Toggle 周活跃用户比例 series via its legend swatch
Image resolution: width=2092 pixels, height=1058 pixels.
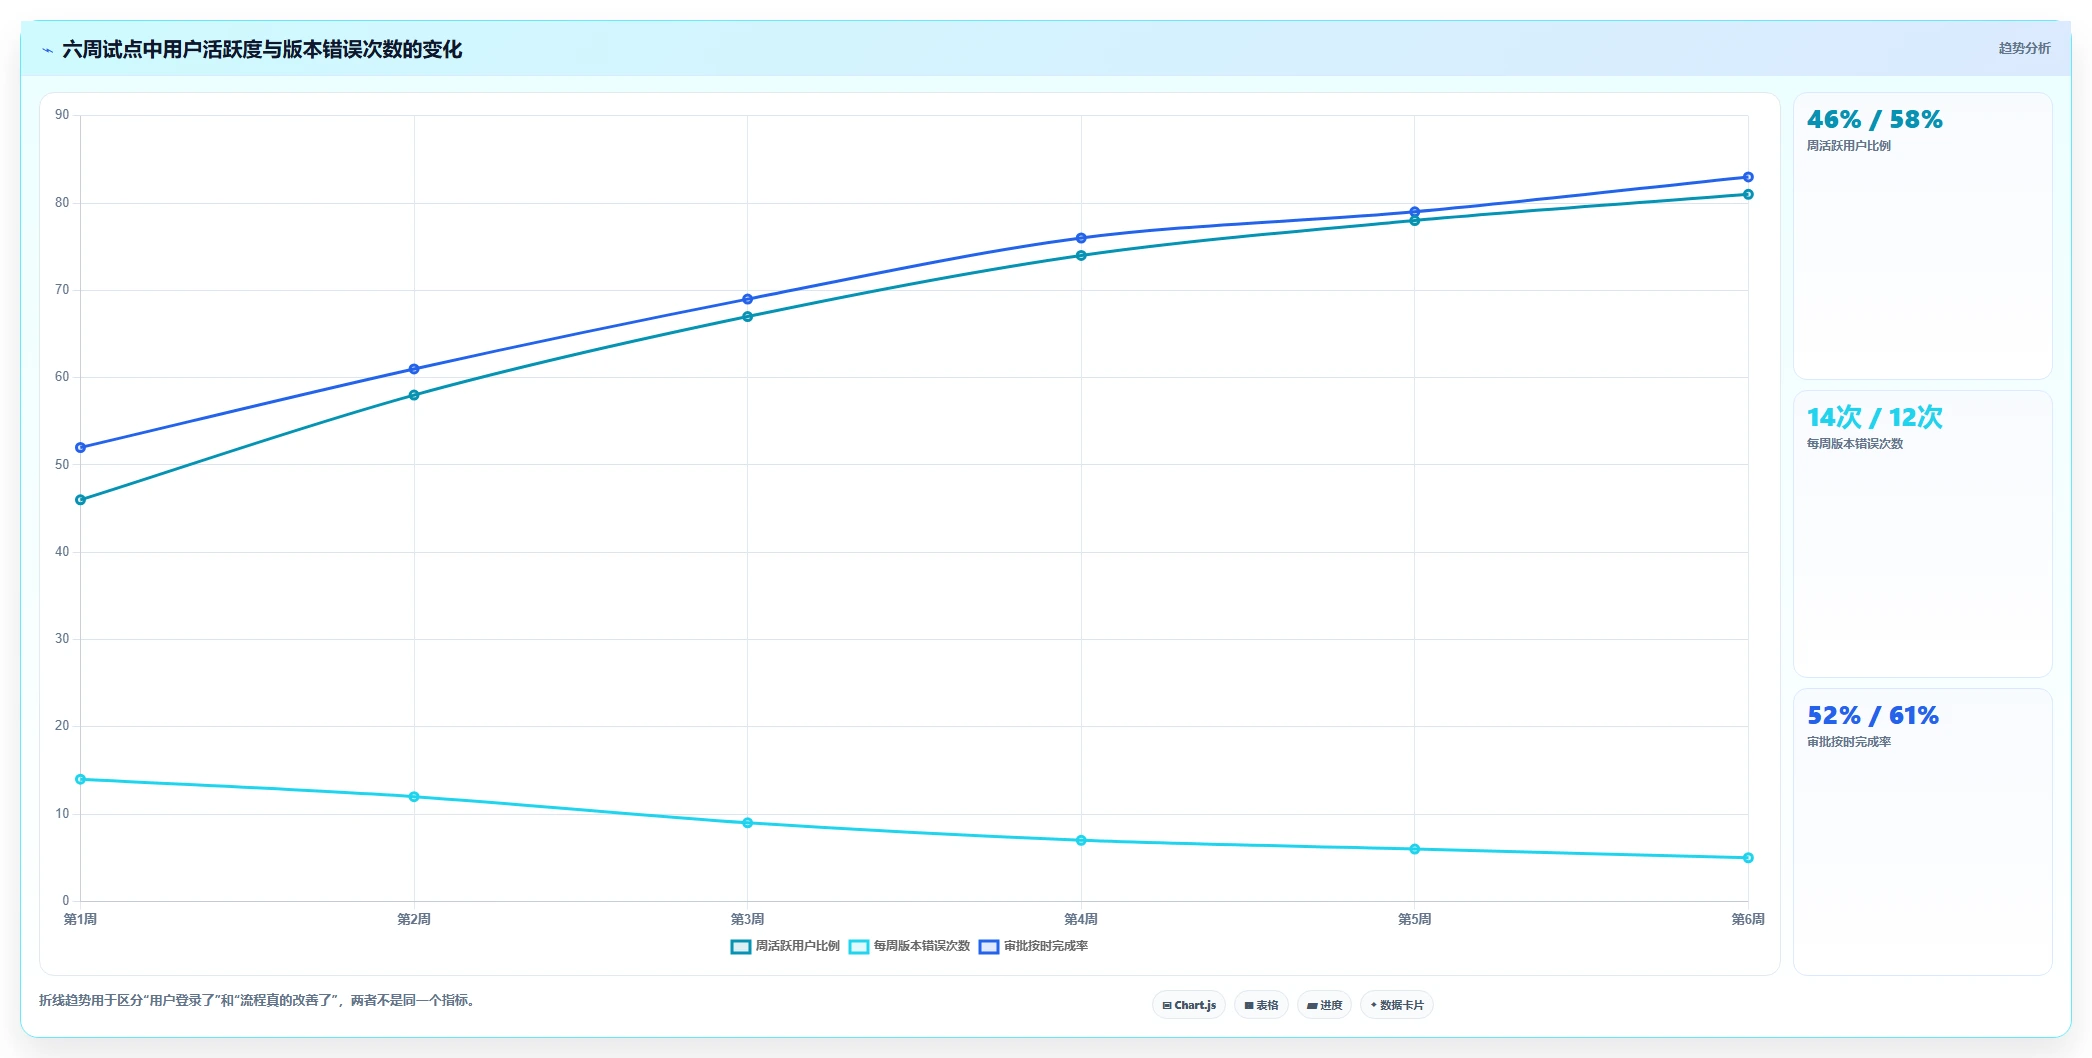click(741, 947)
